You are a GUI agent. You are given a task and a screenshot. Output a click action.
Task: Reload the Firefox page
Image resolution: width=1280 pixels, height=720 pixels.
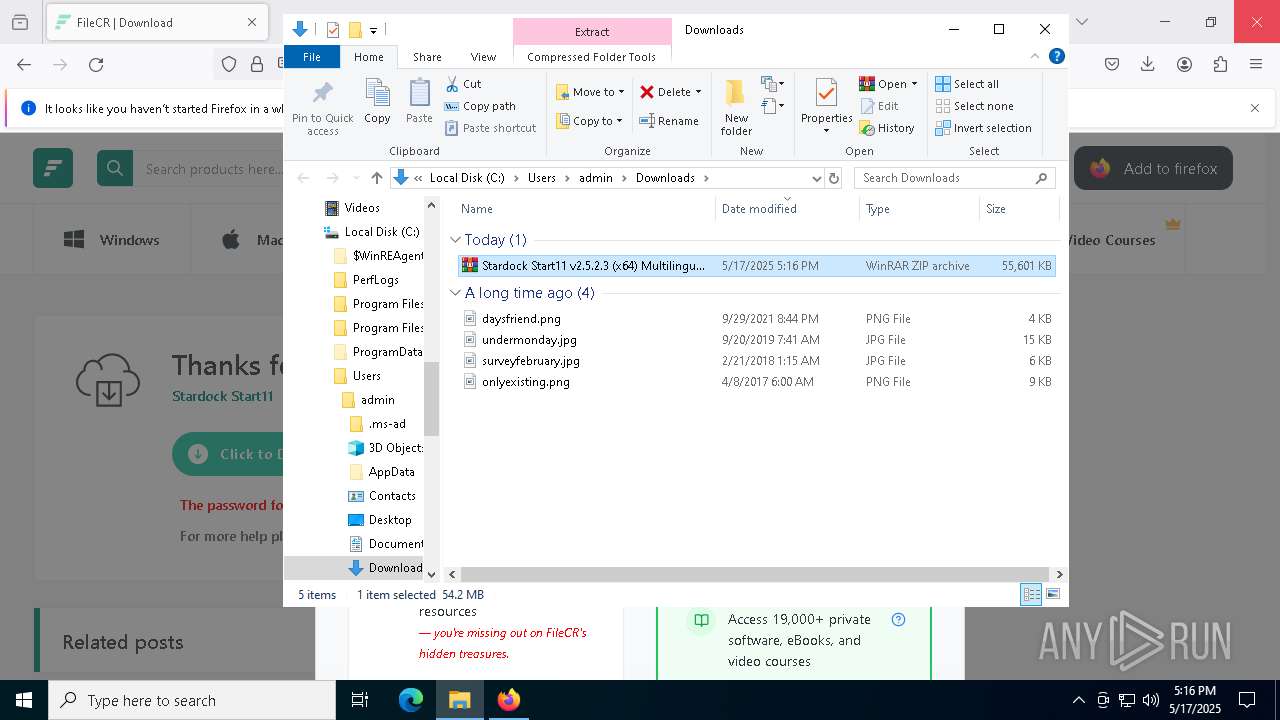pos(96,65)
